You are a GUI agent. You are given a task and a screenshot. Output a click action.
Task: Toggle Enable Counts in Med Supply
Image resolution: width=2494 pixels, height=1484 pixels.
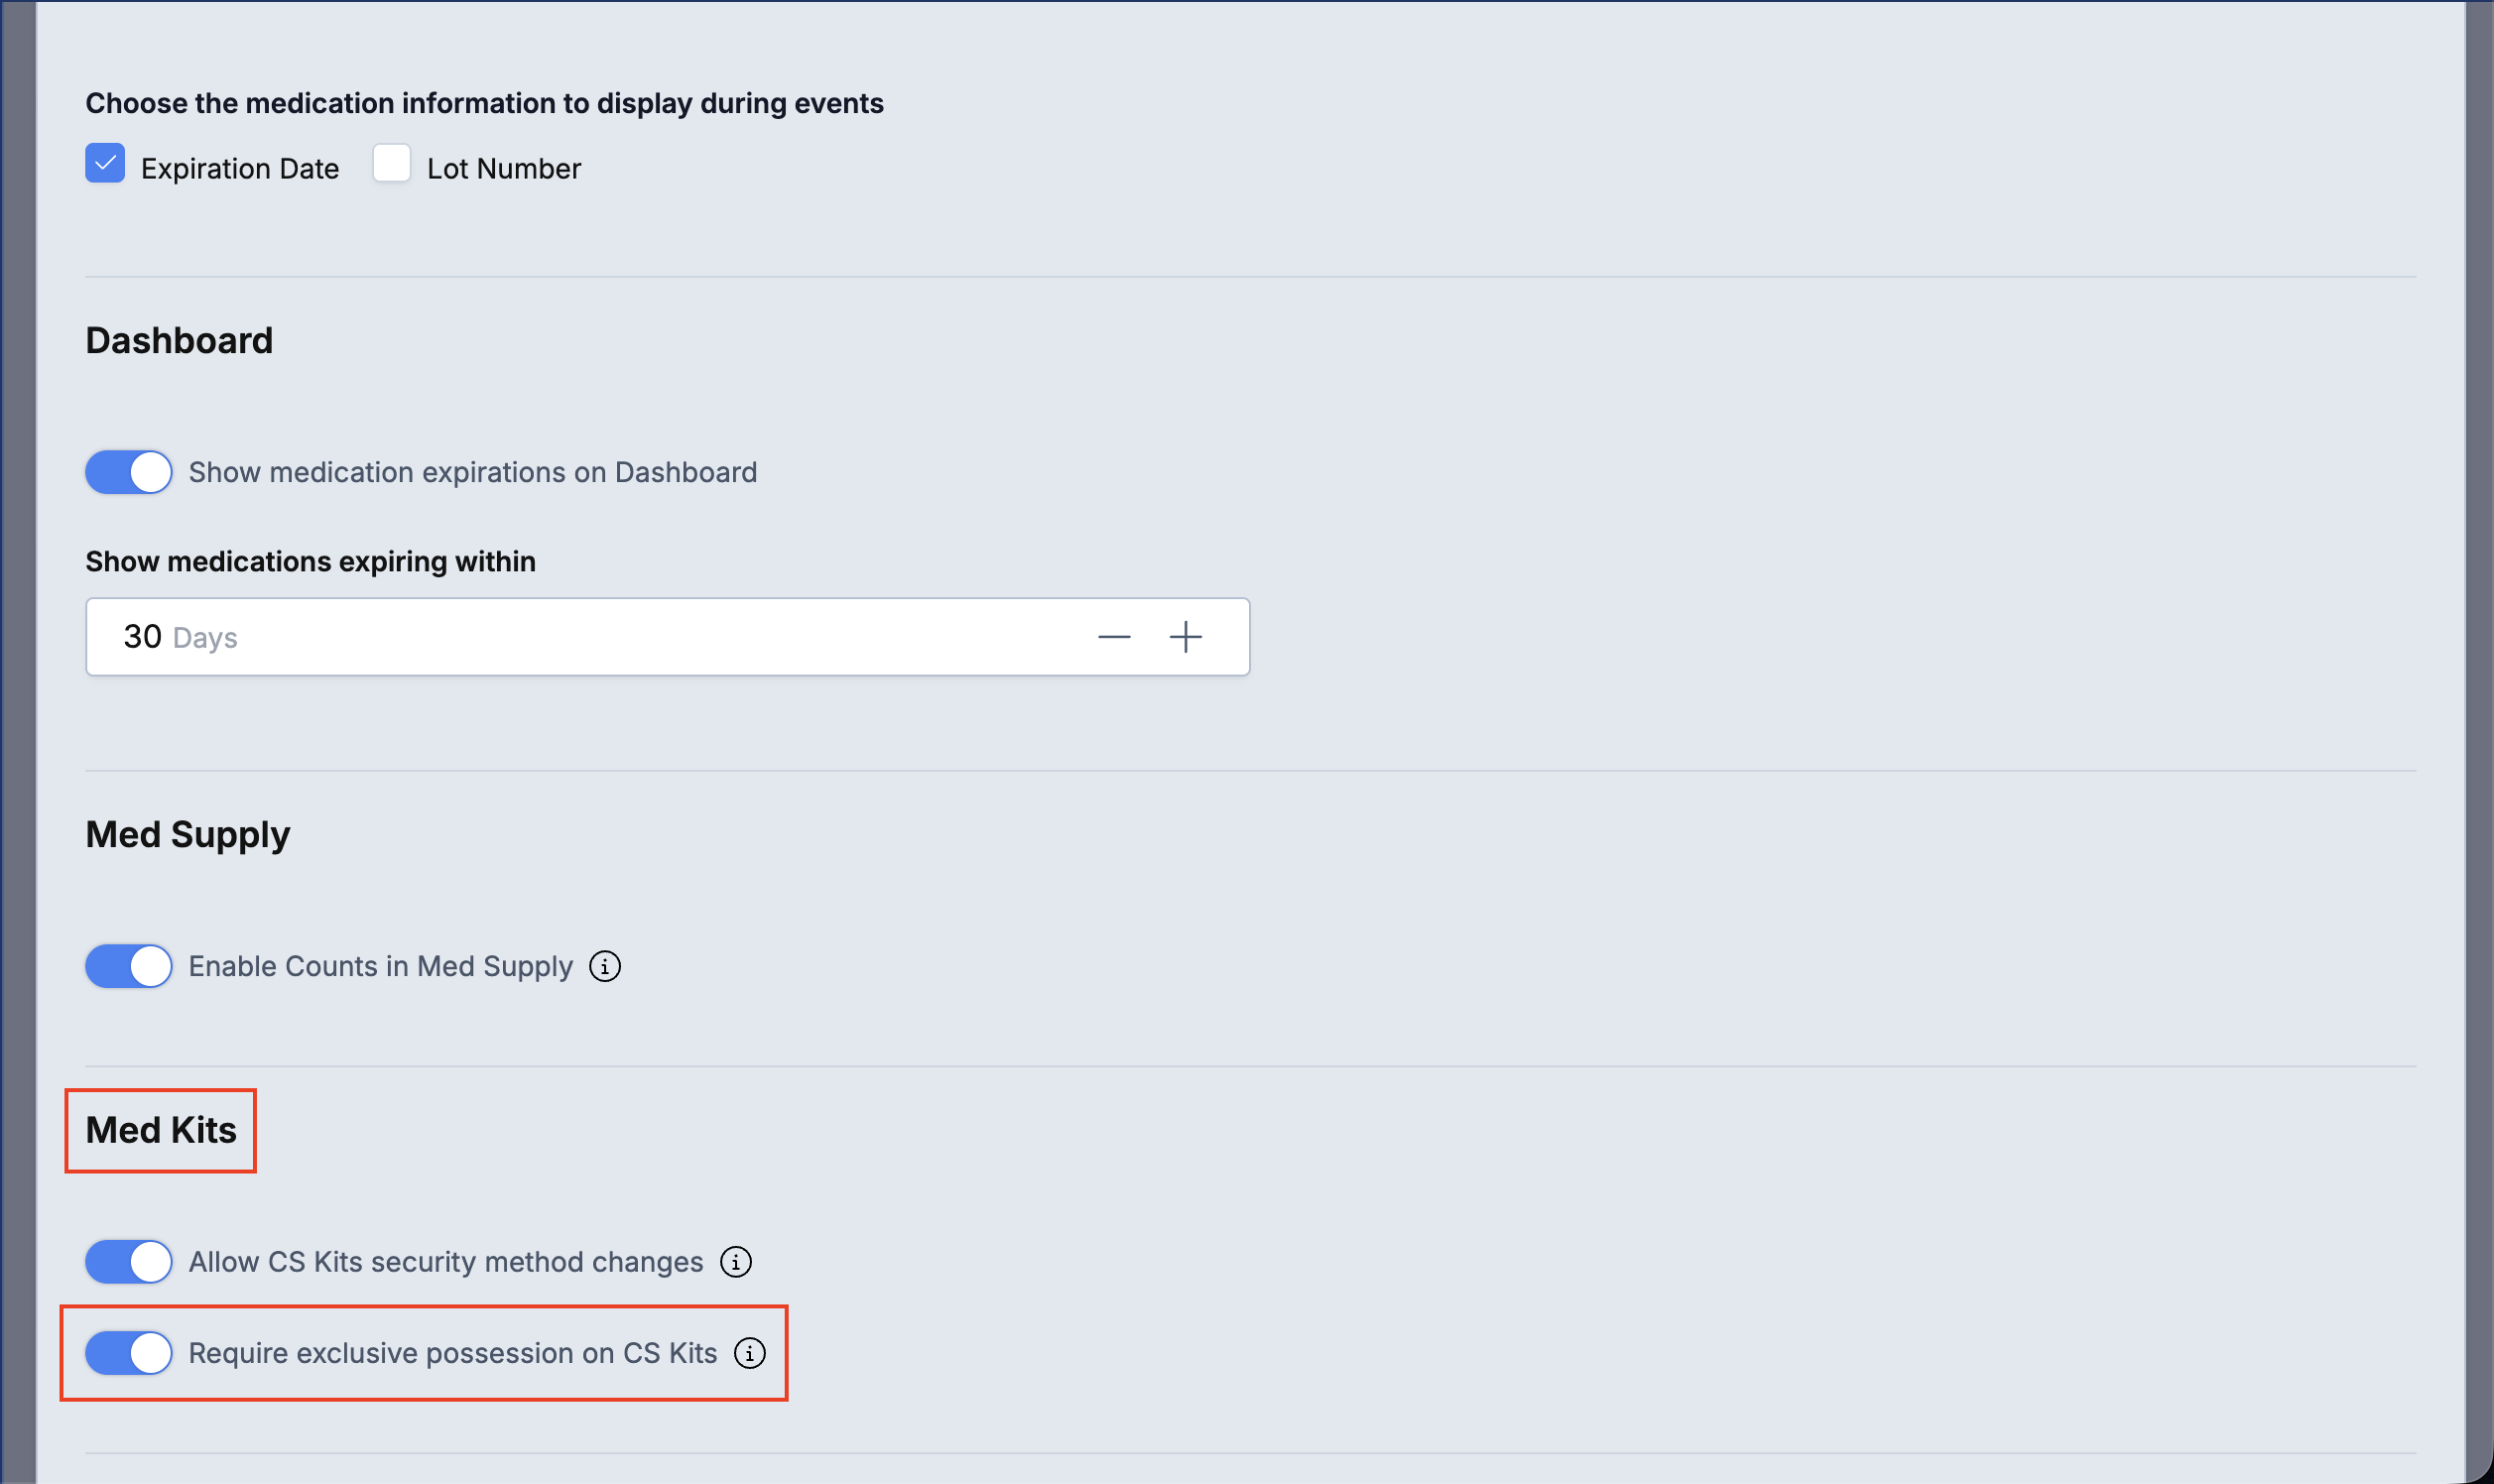click(x=129, y=966)
